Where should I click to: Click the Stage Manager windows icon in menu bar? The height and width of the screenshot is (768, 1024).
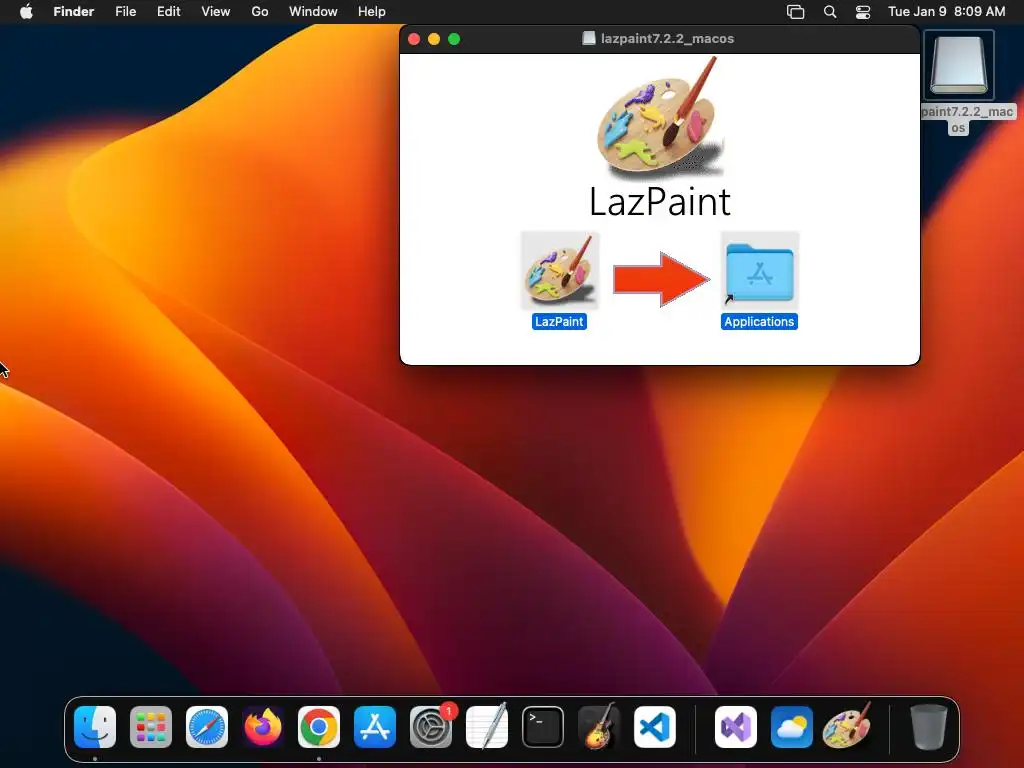[795, 12]
